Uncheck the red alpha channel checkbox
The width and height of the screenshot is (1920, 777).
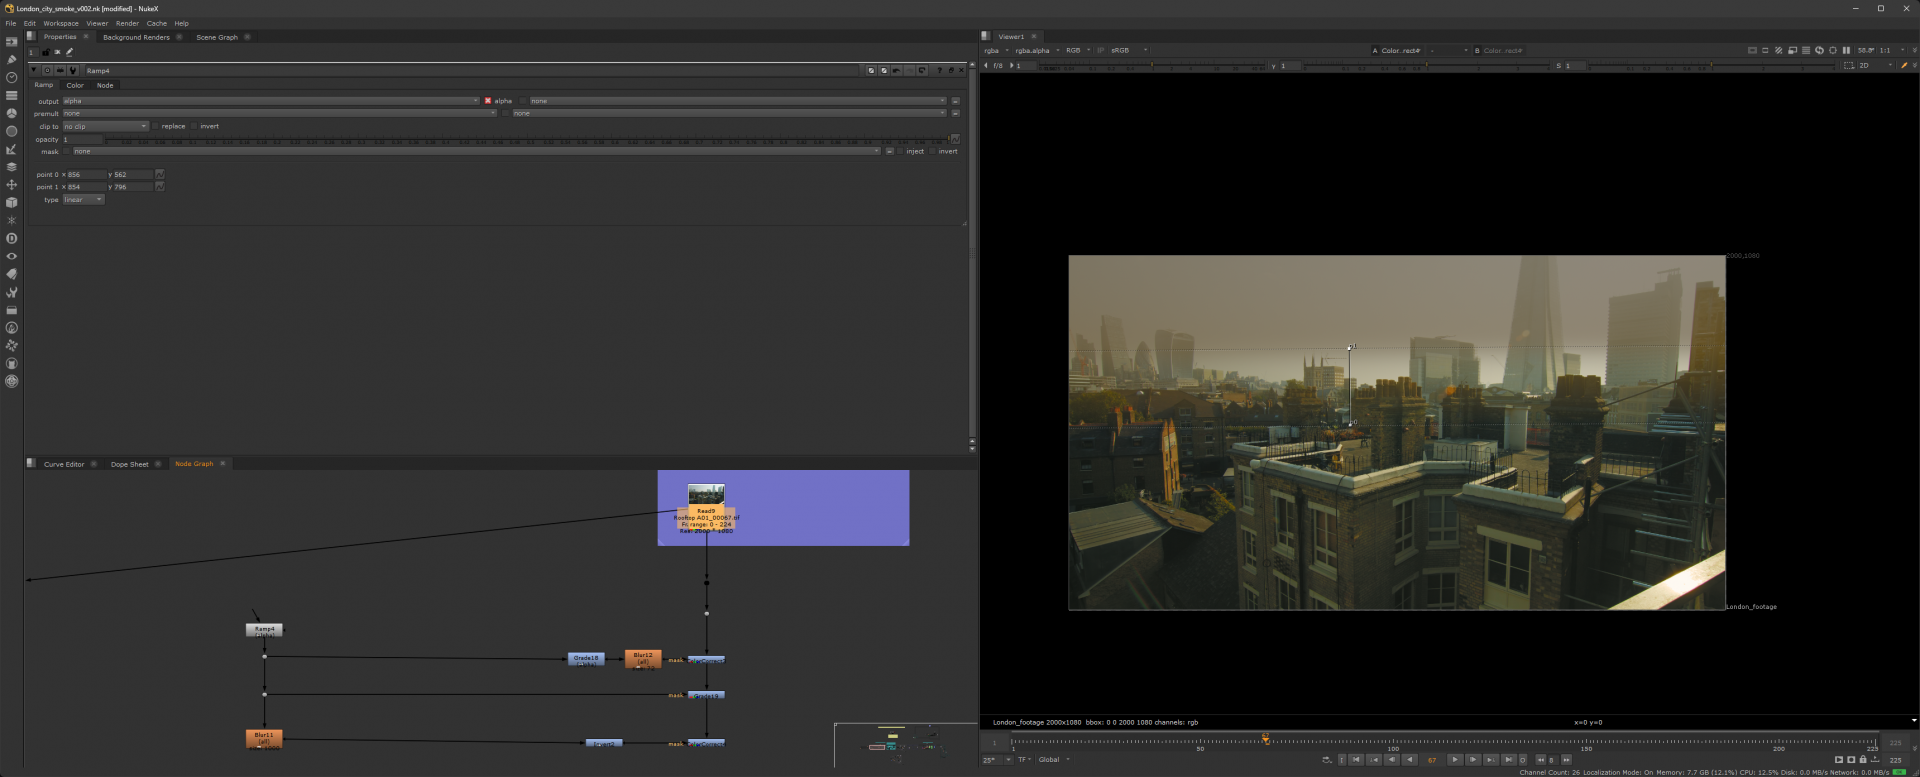pyautogui.click(x=488, y=101)
